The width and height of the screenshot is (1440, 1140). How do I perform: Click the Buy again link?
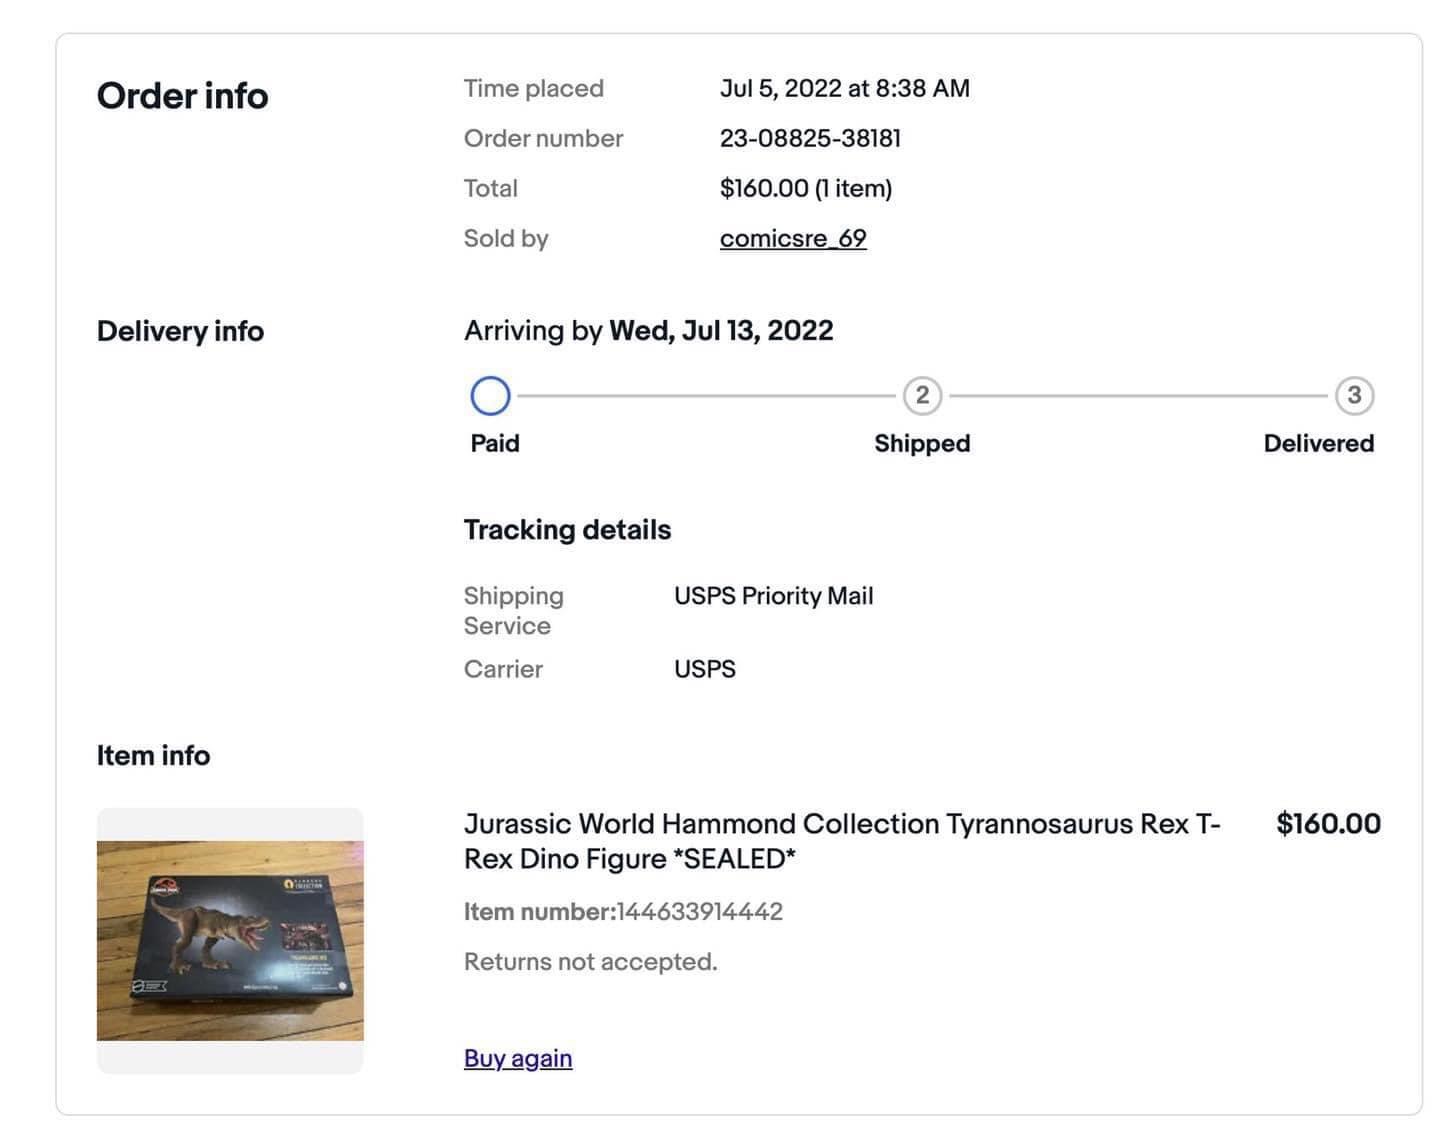[518, 1058]
